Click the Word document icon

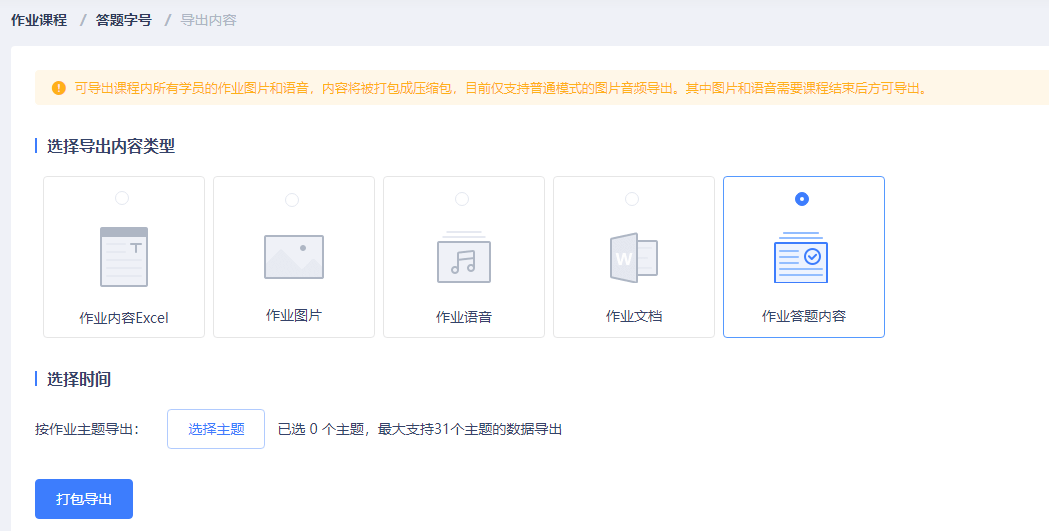634,257
